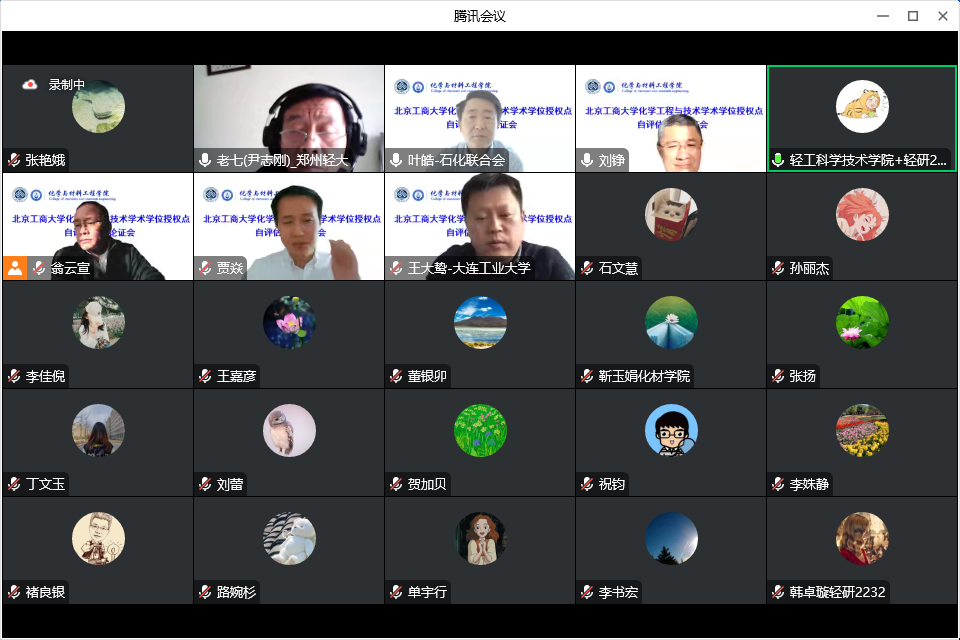
Task: Click 刘铮's microphone icon
Action: pyautogui.click(x=587, y=158)
